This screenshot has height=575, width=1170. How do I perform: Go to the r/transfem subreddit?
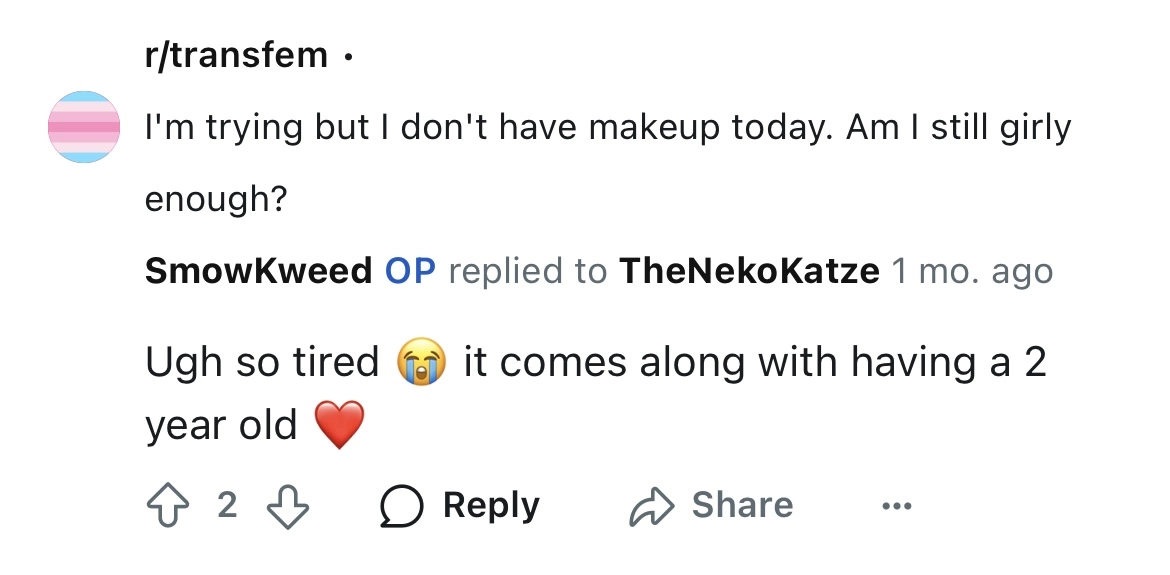pos(236,55)
